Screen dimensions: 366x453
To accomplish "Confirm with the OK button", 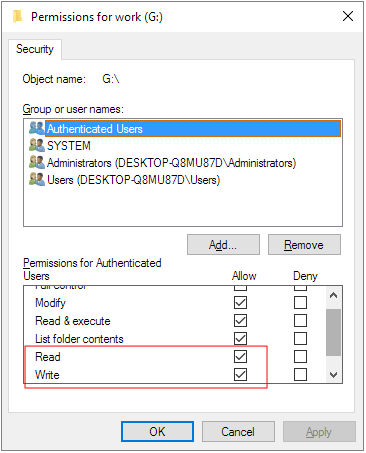I will [157, 432].
